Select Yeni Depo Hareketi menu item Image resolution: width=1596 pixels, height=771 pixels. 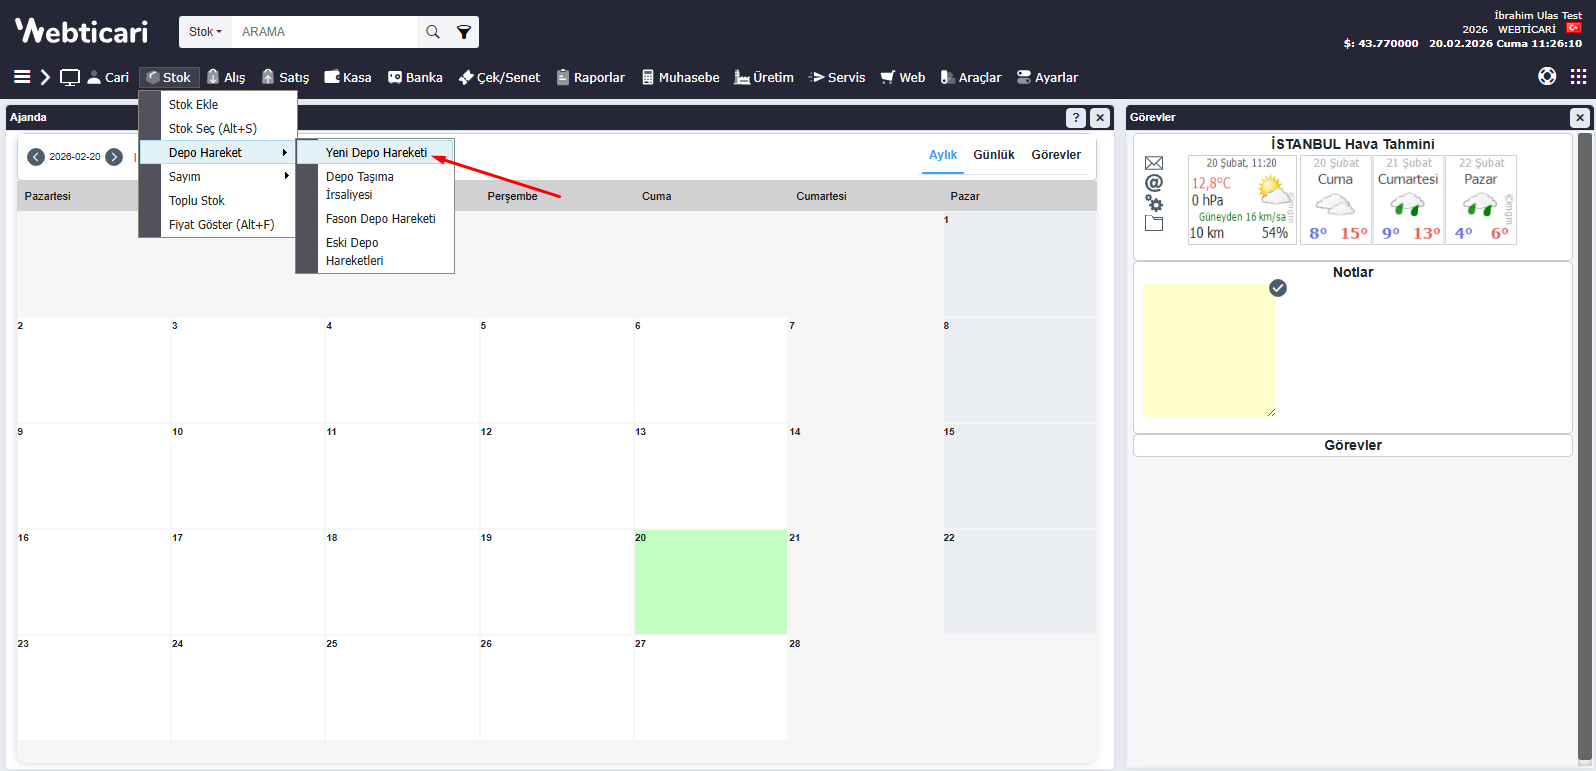[x=376, y=153]
